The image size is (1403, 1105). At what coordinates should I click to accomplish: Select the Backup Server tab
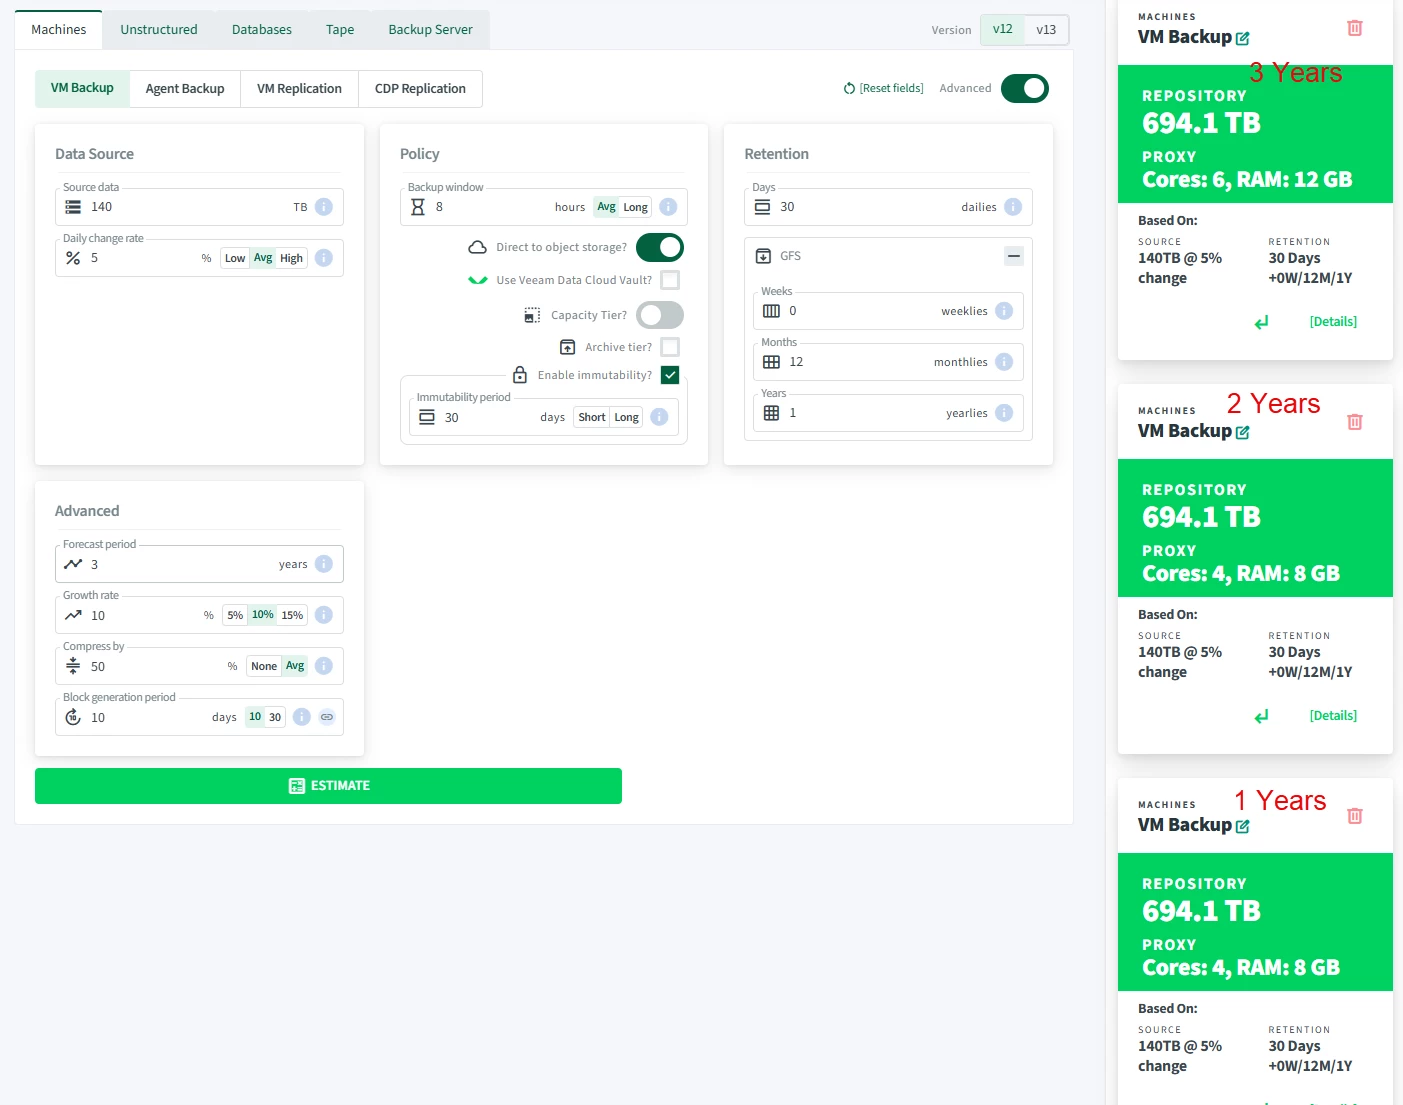click(x=431, y=30)
